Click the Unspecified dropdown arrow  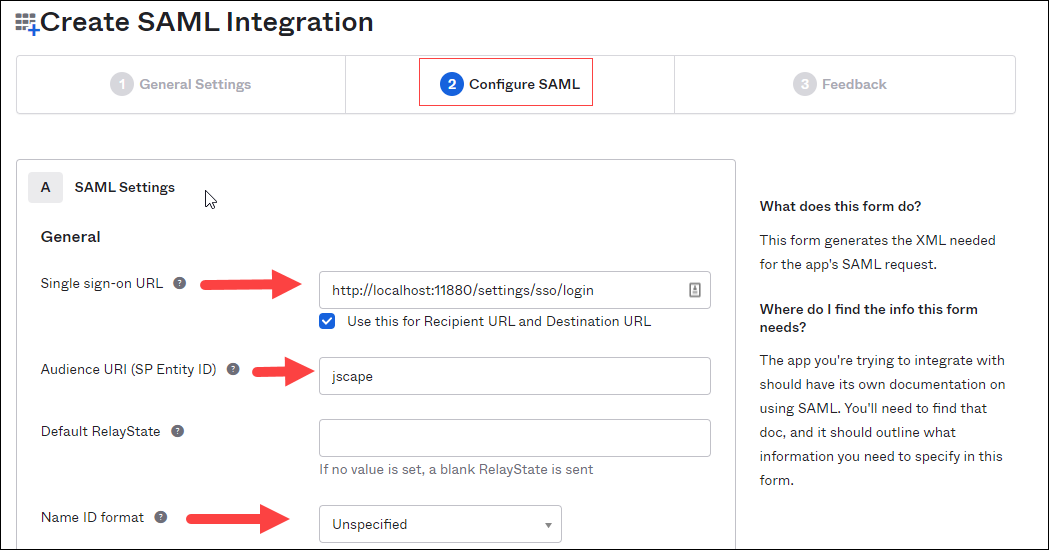[548, 525]
